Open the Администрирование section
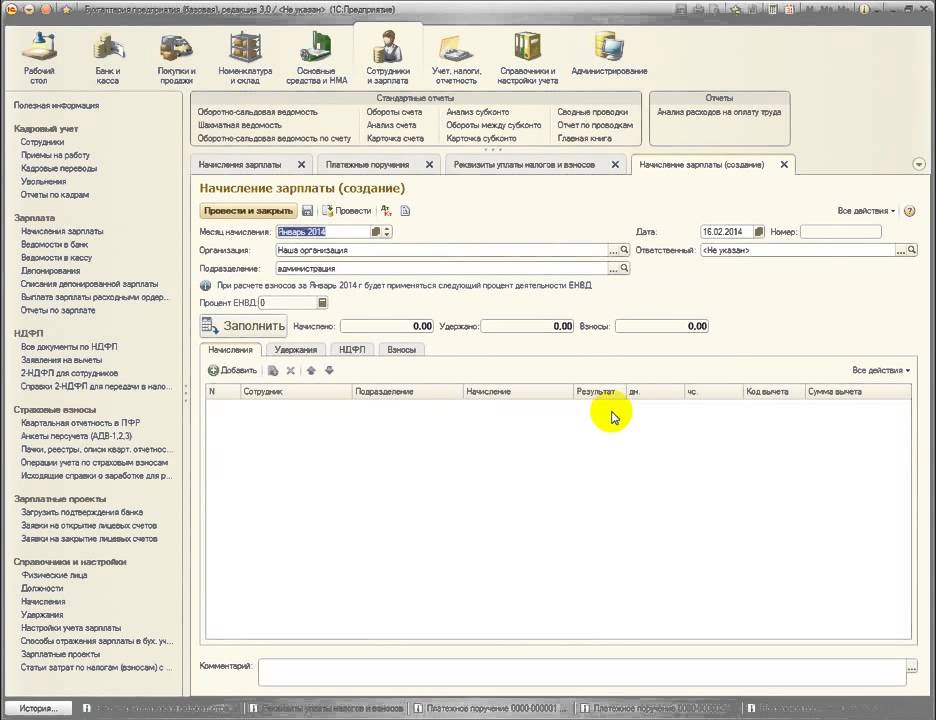The image size is (936, 720). coord(609,54)
